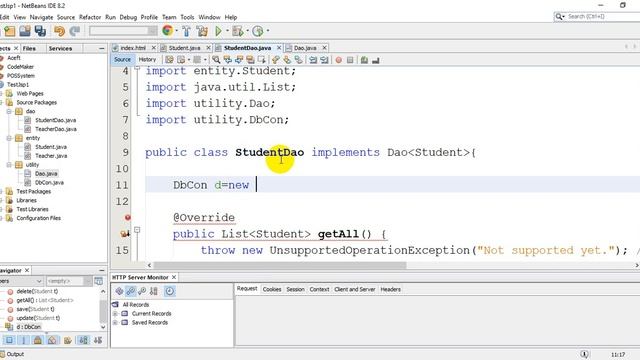Click the Redo arrow icon
The width and height of the screenshot is (640, 360).
(x=75, y=31)
